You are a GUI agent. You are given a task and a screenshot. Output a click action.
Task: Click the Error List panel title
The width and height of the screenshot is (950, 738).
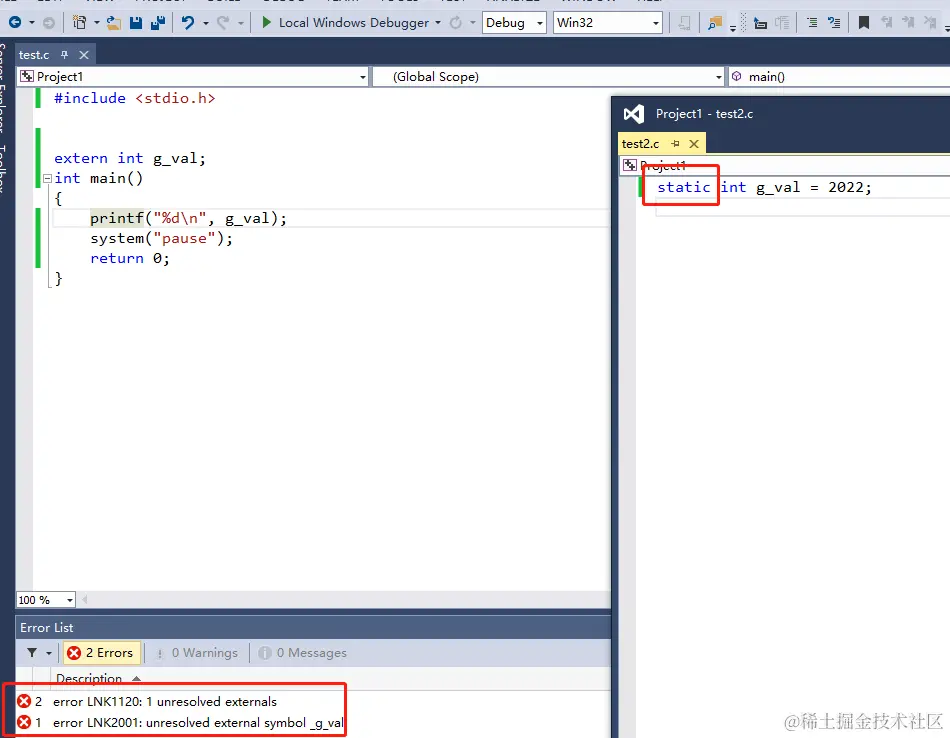pos(47,628)
